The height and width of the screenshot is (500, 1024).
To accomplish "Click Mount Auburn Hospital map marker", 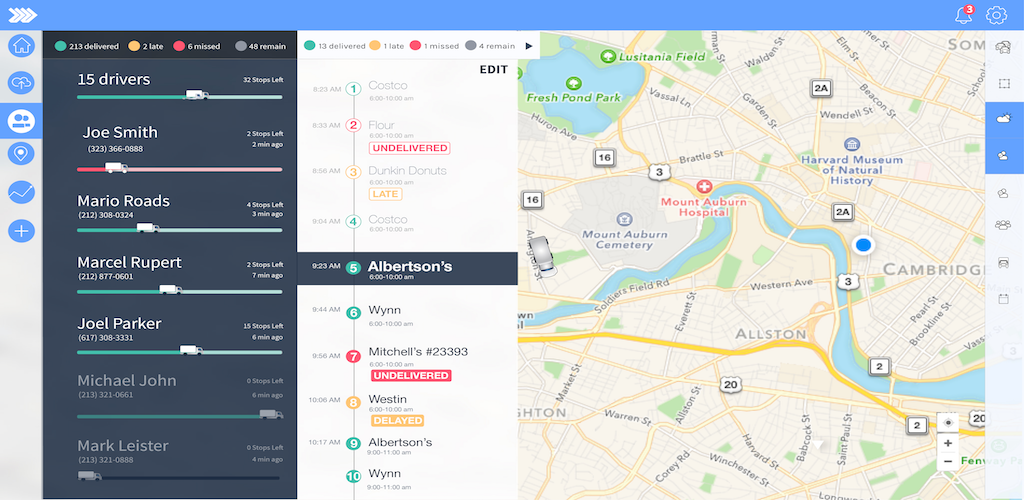I will click(704, 187).
